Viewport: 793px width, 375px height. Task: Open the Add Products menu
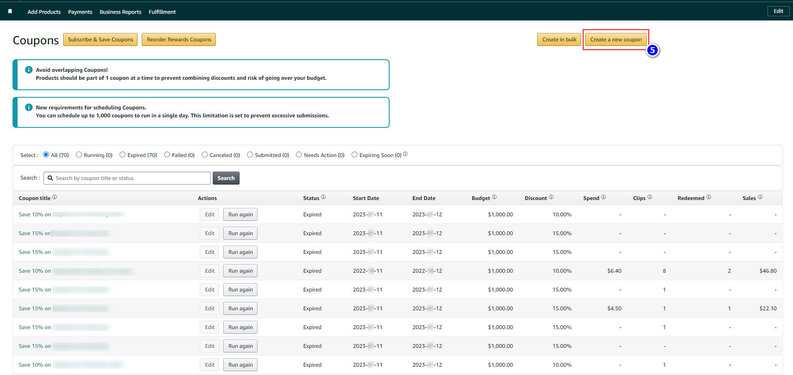point(44,12)
